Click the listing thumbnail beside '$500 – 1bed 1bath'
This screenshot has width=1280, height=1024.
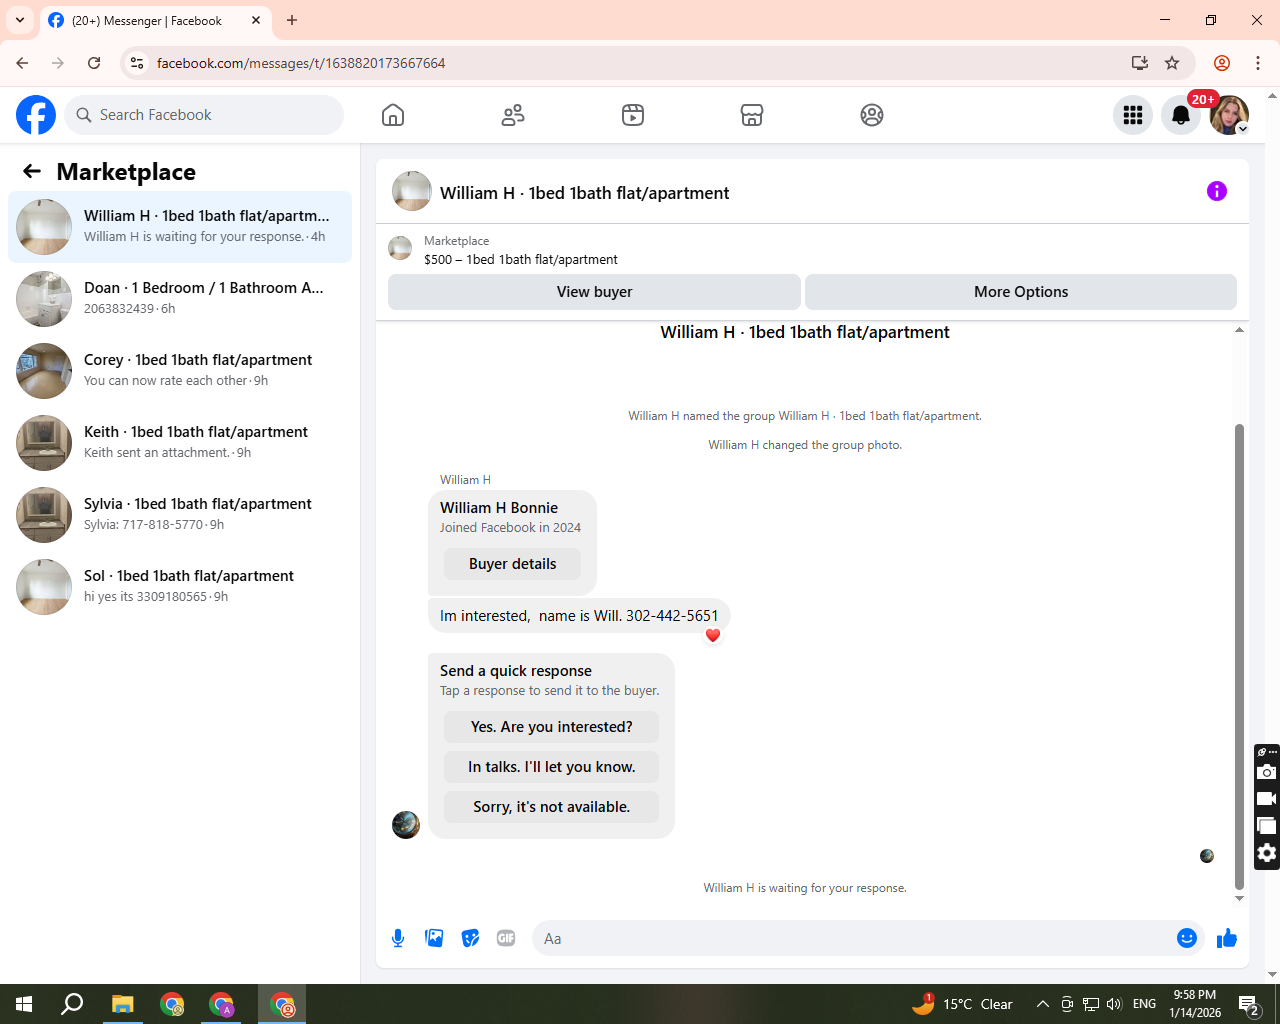400,248
